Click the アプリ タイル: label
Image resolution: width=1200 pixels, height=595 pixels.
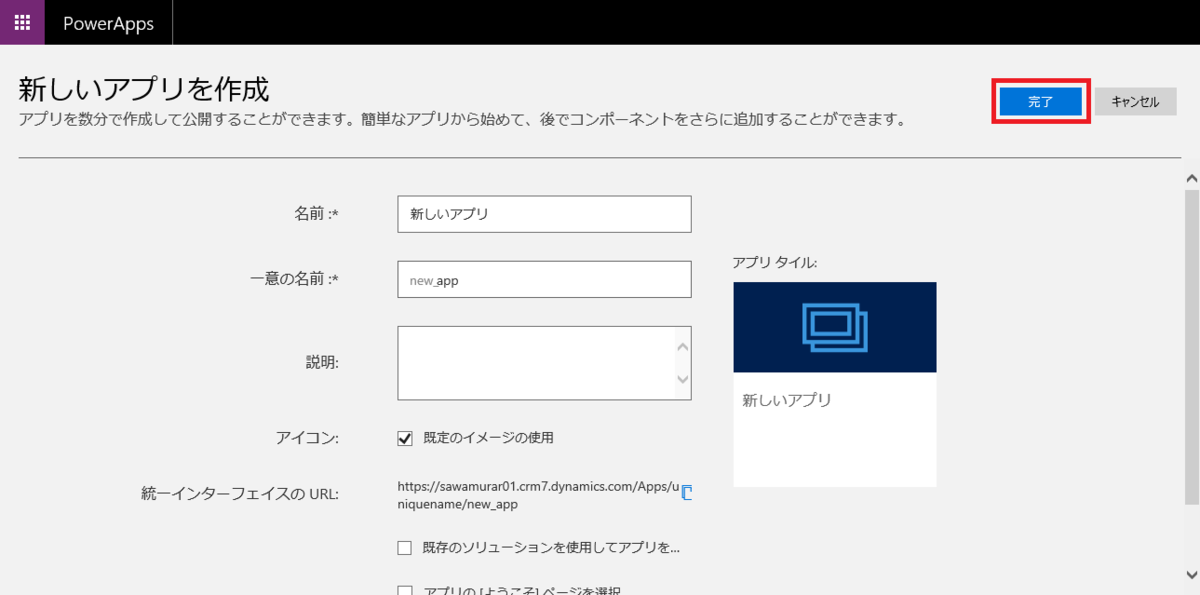[x=774, y=262]
